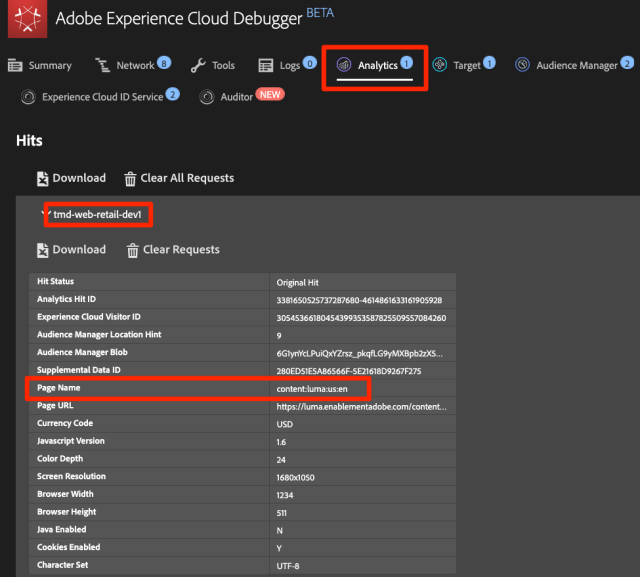Click the Logs table icon

266,65
